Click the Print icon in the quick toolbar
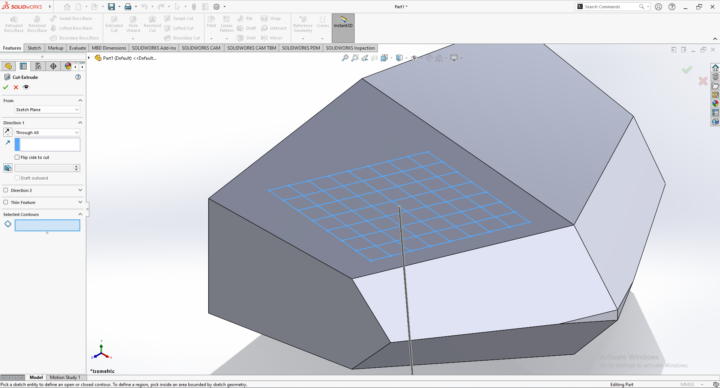This screenshot has height=388, width=720. 128,6
